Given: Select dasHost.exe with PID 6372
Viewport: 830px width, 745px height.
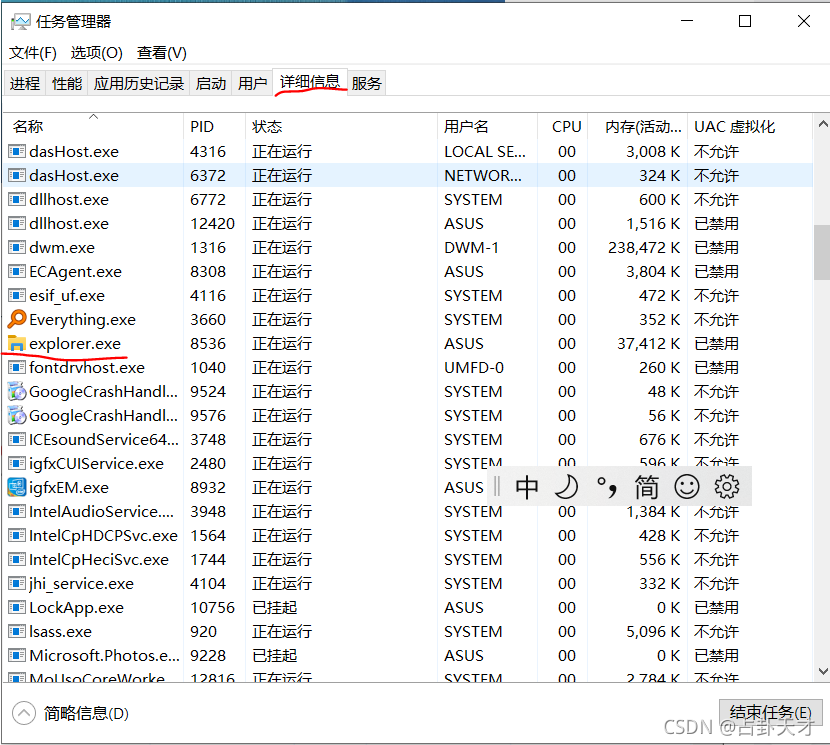Looking at the screenshot, I should pyautogui.click(x=408, y=175).
